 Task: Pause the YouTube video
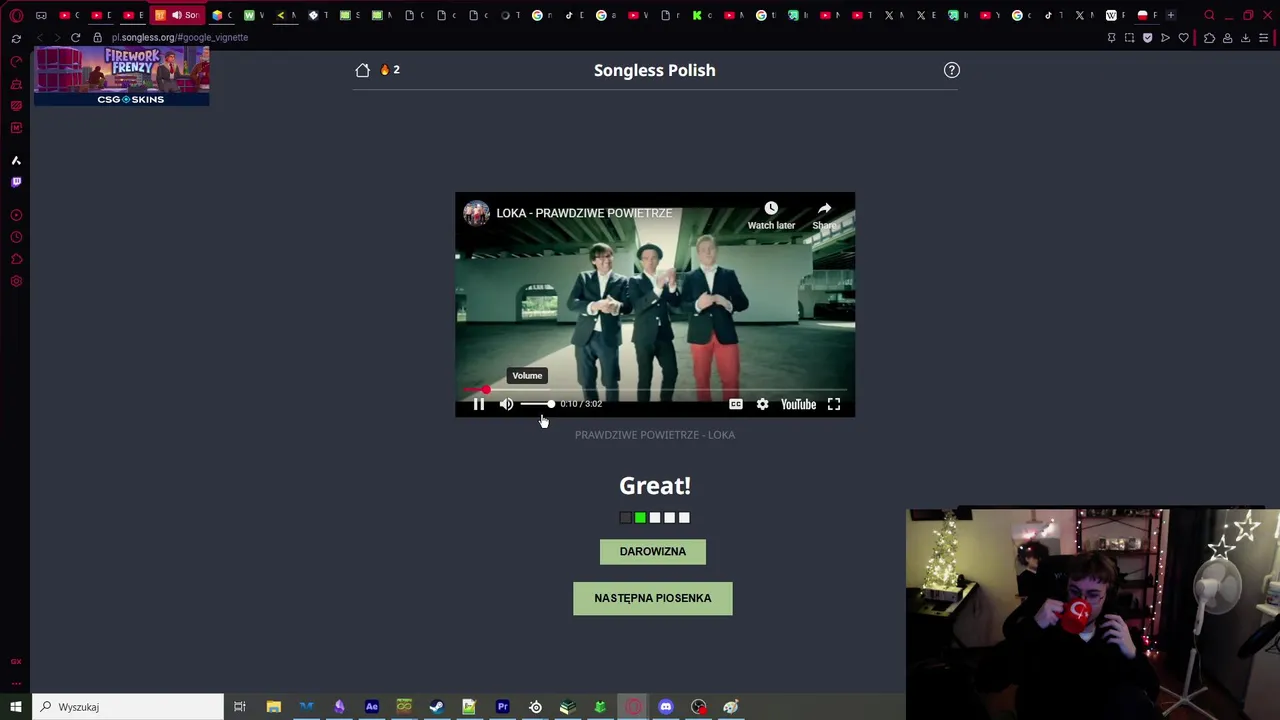478,404
